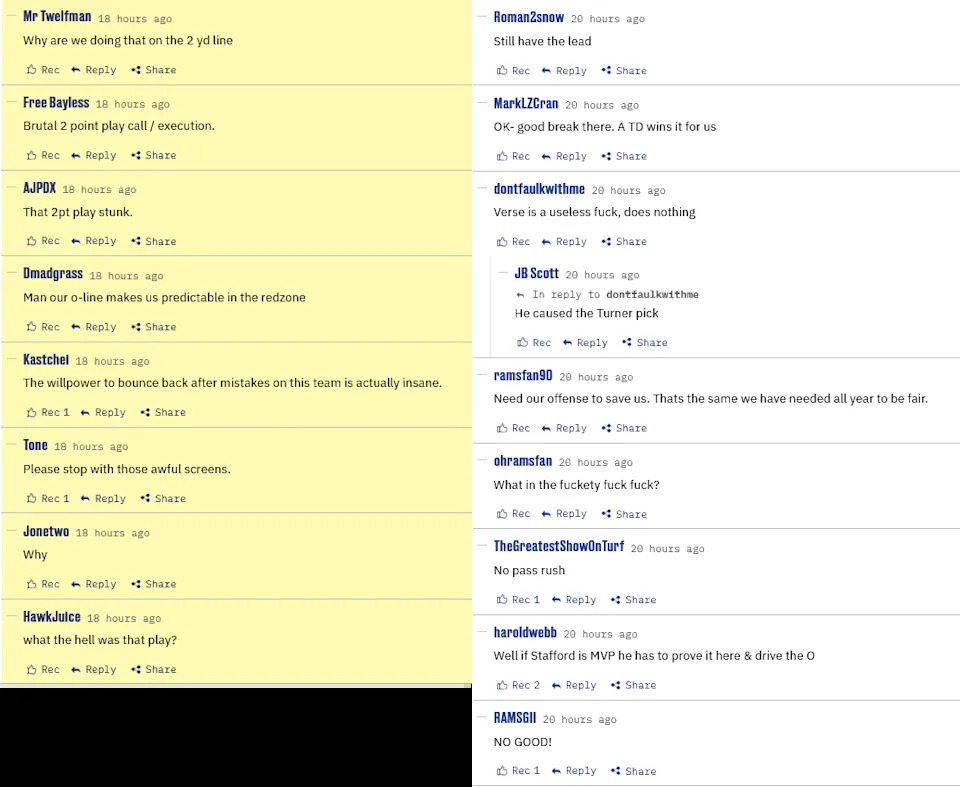Click reply arrow icon under JB Scott's comment
The image size is (960, 787).
click(x=567, y=342)
